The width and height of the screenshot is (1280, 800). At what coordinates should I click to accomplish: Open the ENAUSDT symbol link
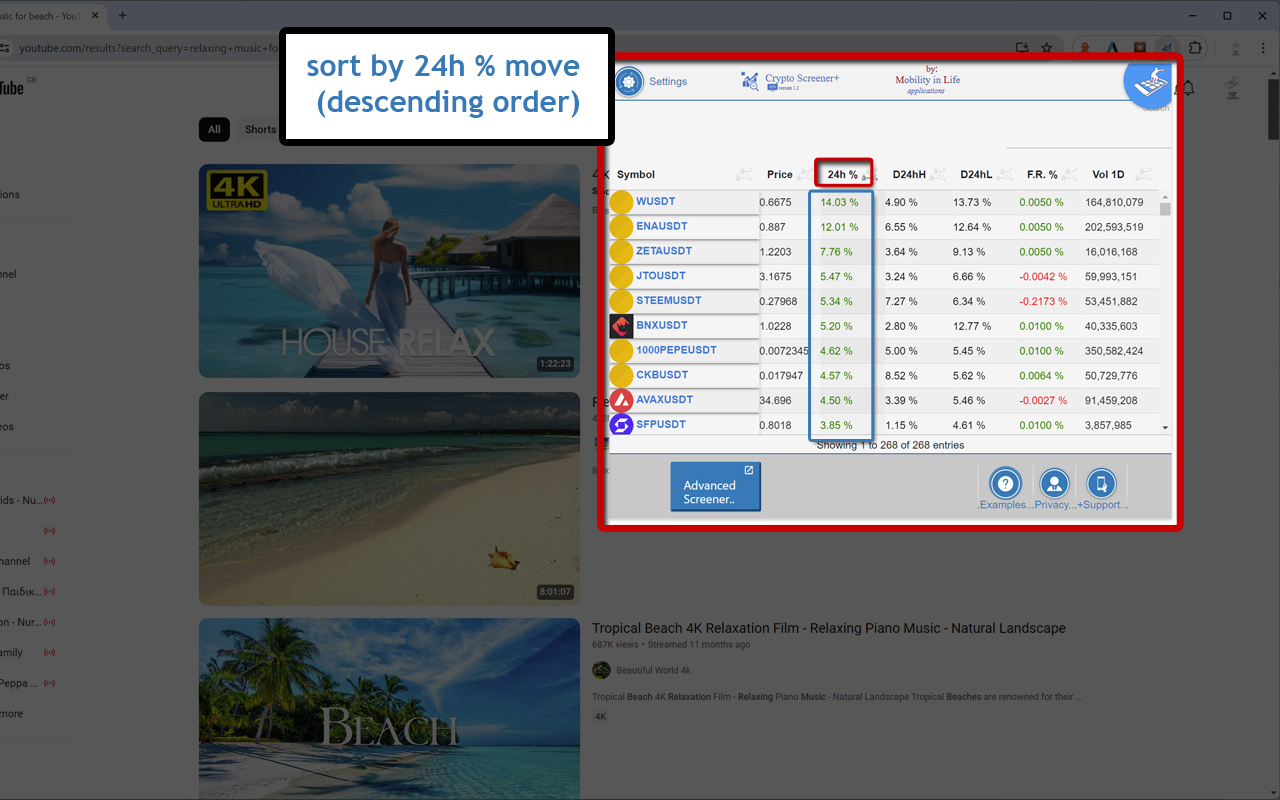tap(662, 226)
